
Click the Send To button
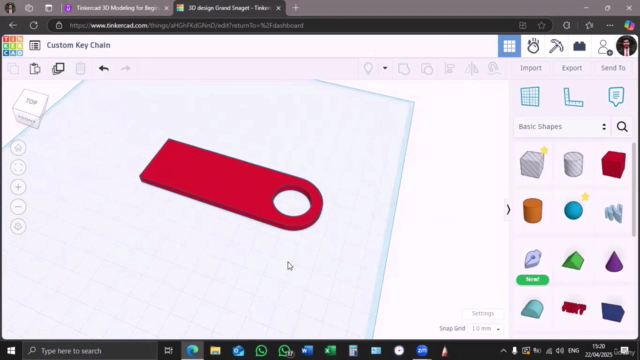pos(613,68)
